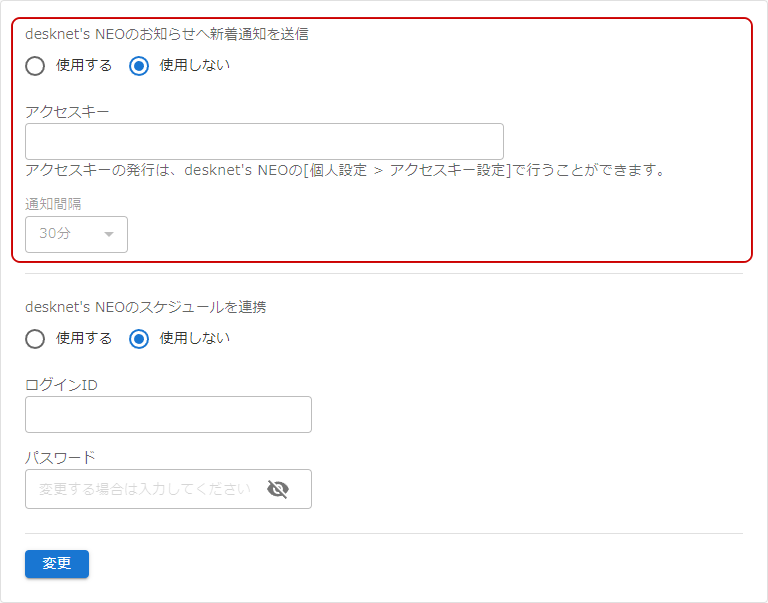768x603 pixels.
Task: Focus the ログインID input field
Action: coord(168,414)
